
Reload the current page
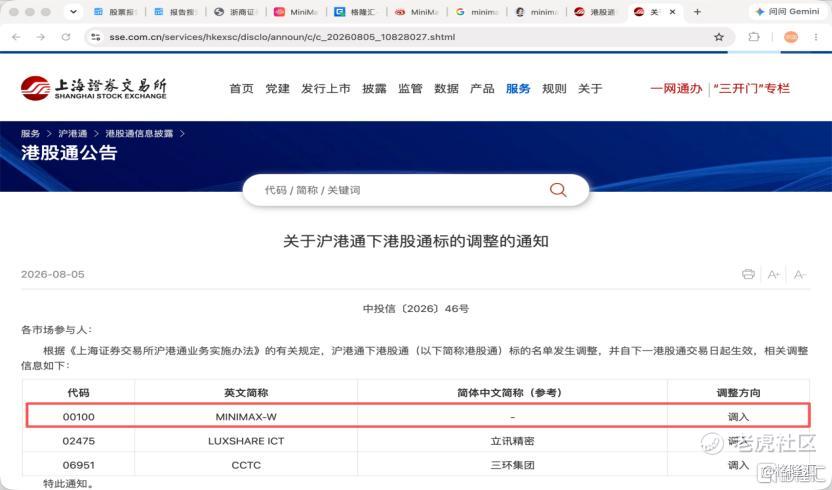pyautogui.click(x=66, y=37)
